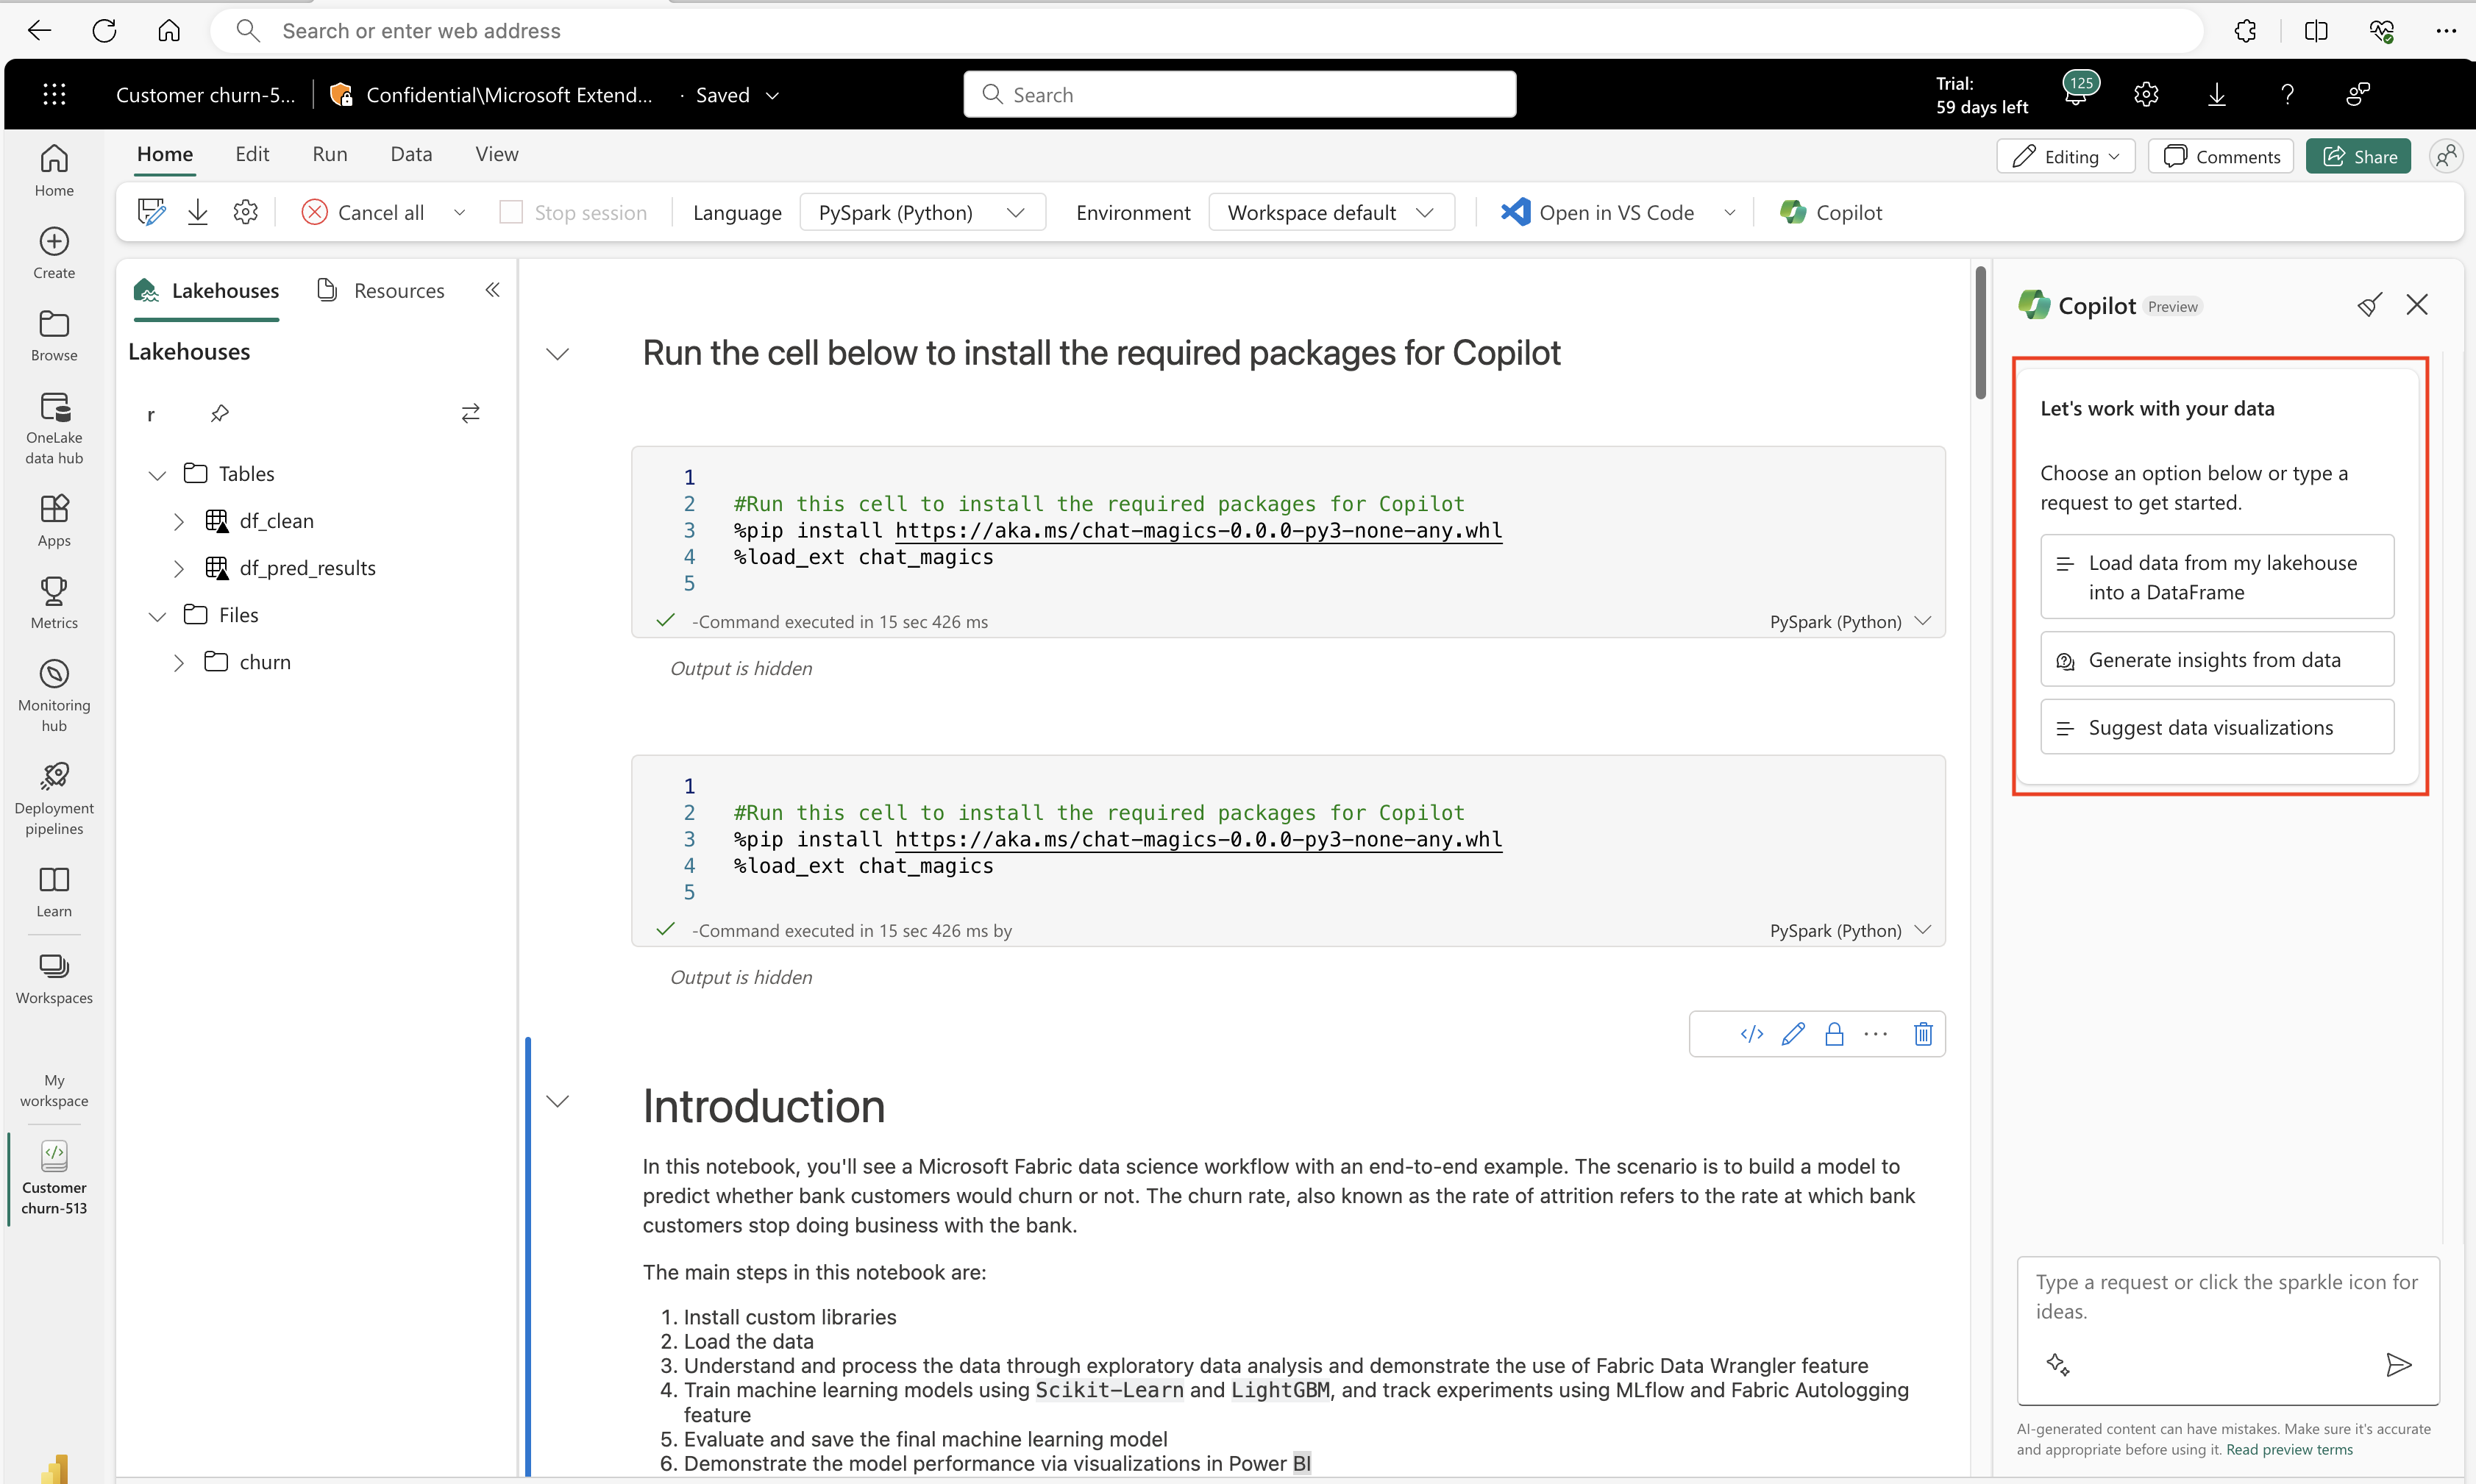
Task: Click Open in VS Code
Action: [x=1597, y=212]
